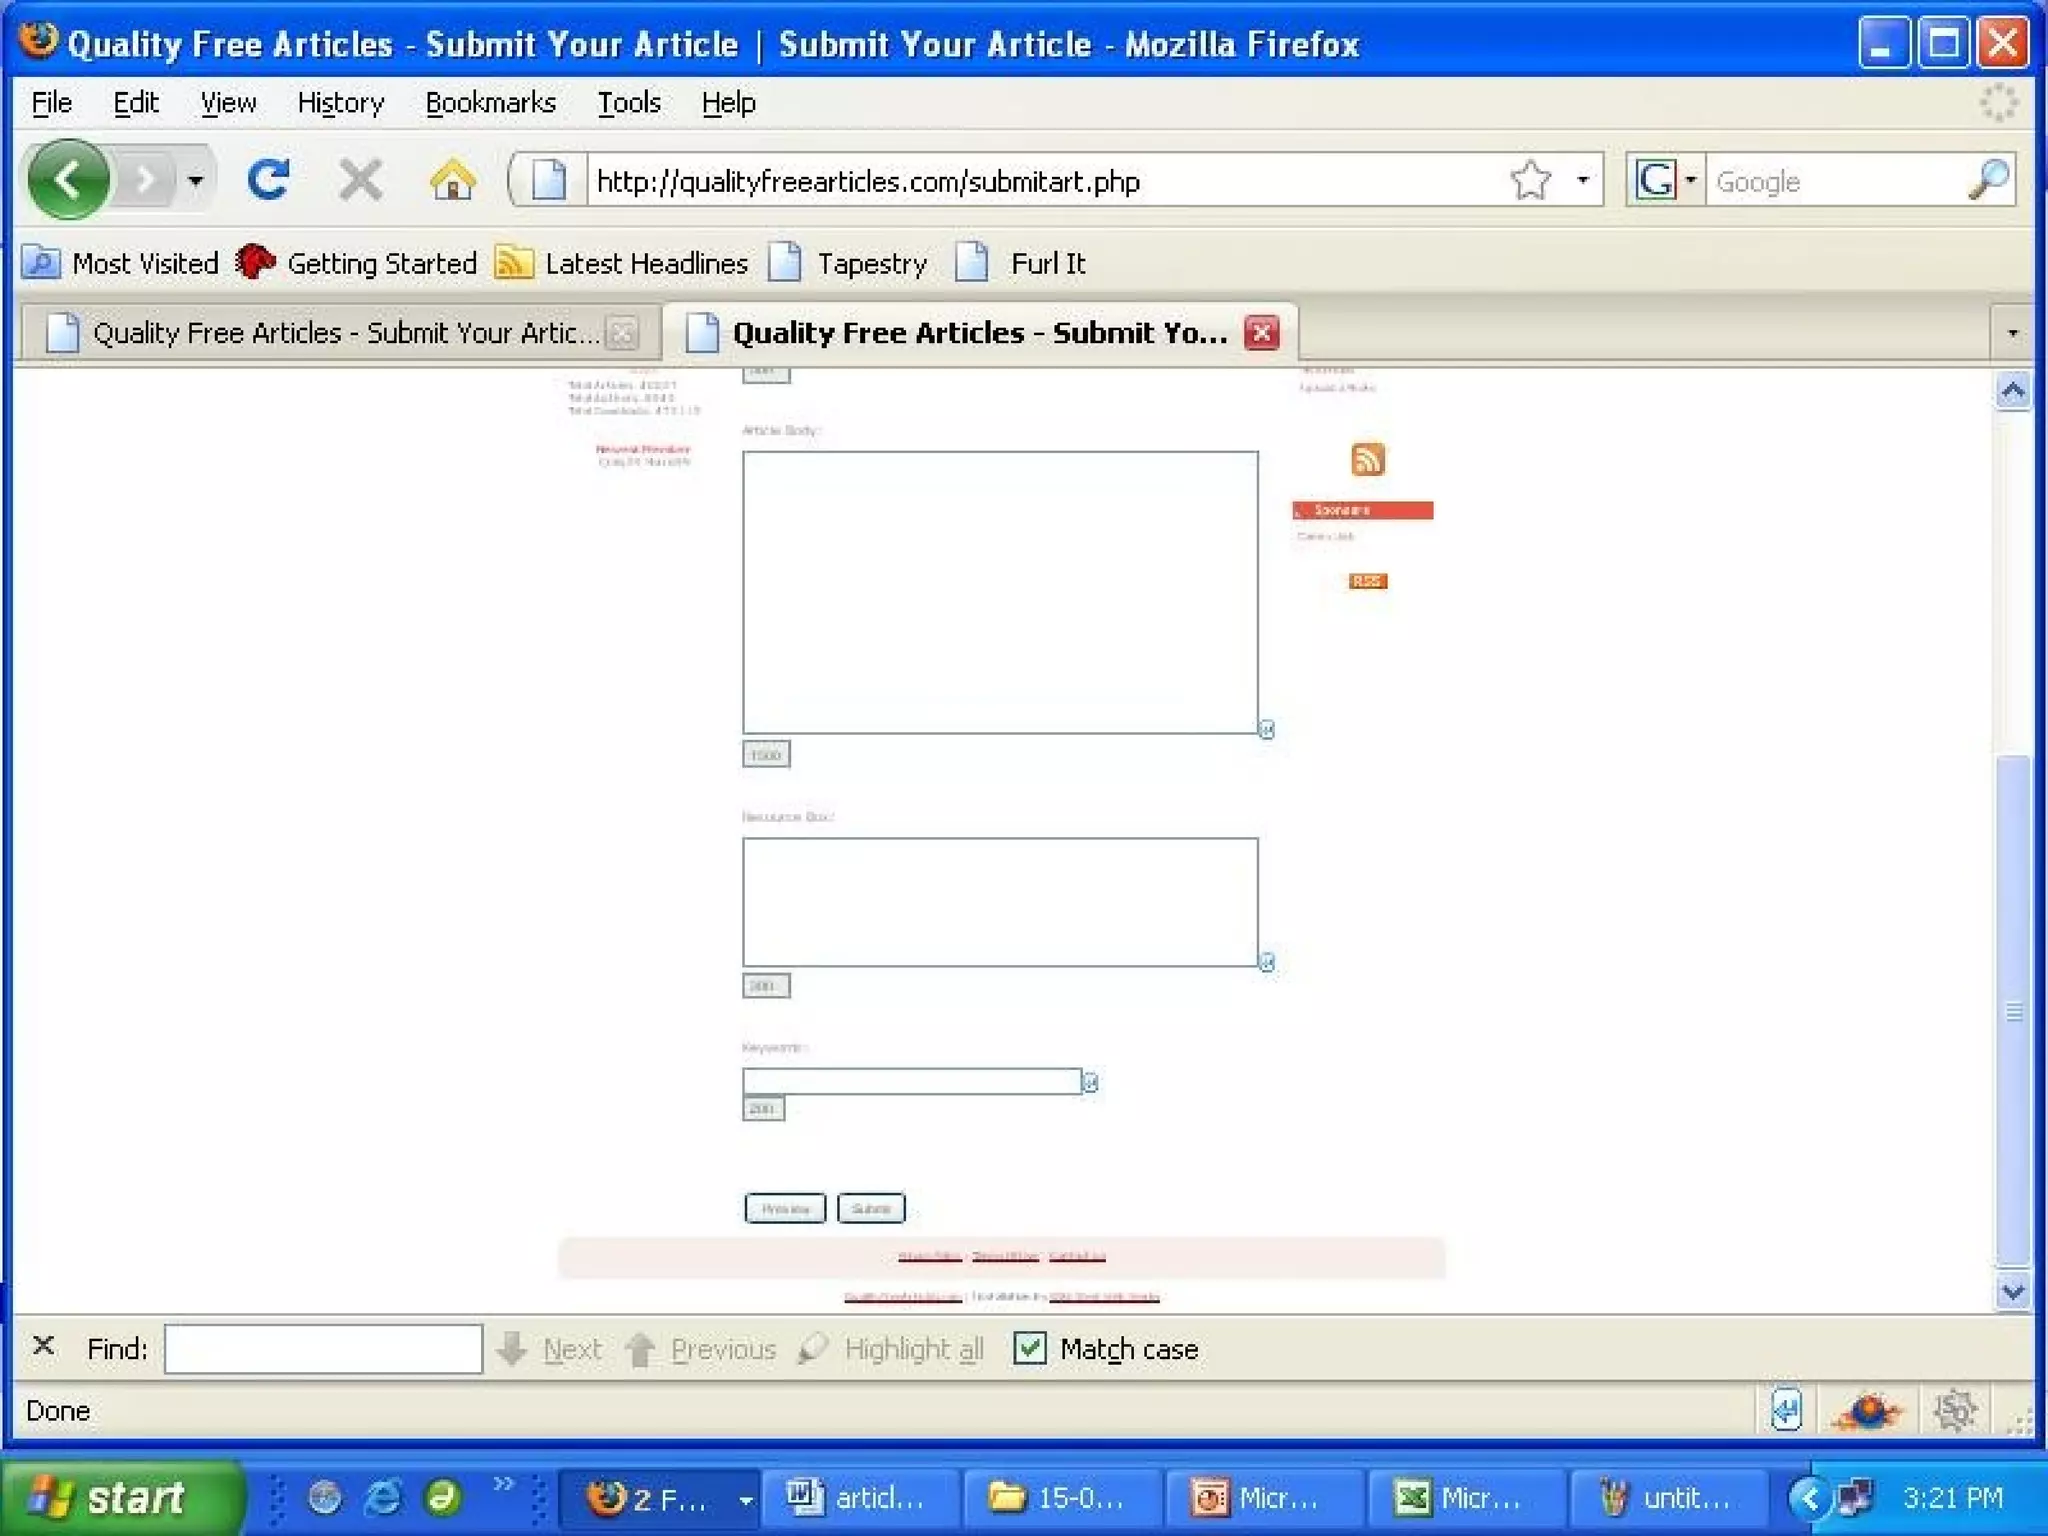Click the Stop loading X icon

pos(359,181)
